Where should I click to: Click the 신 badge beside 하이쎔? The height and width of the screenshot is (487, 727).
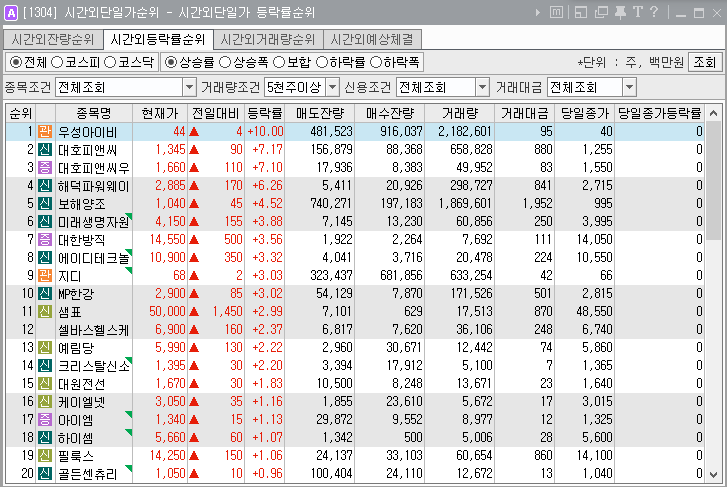(45, 437)
